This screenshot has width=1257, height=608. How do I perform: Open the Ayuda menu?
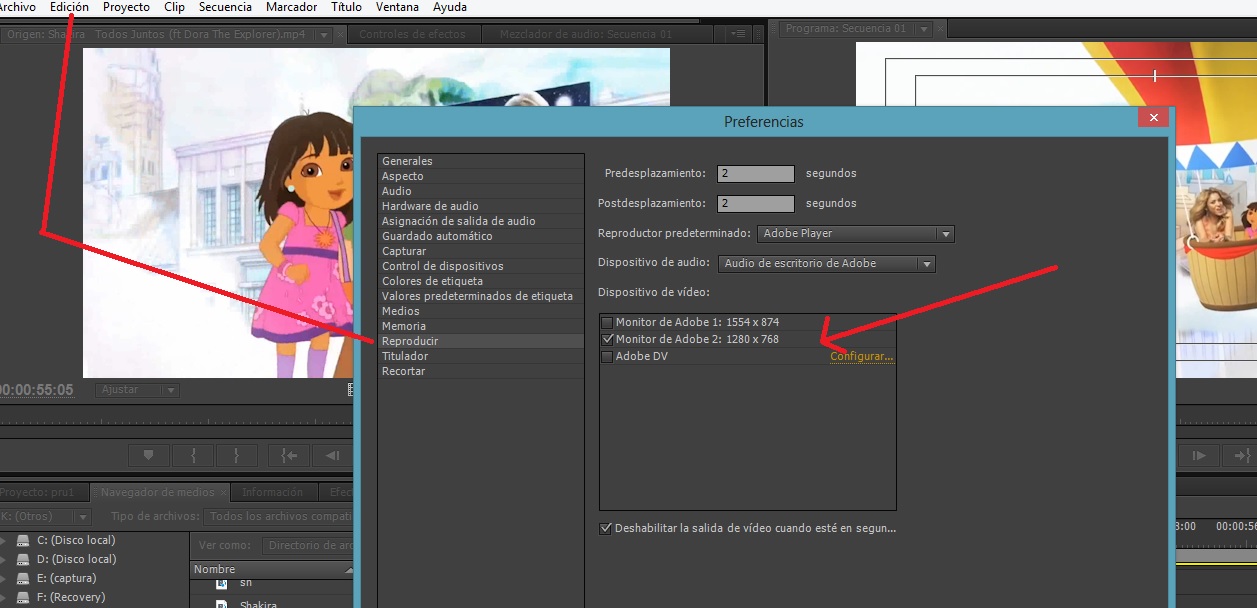[449, 7]
